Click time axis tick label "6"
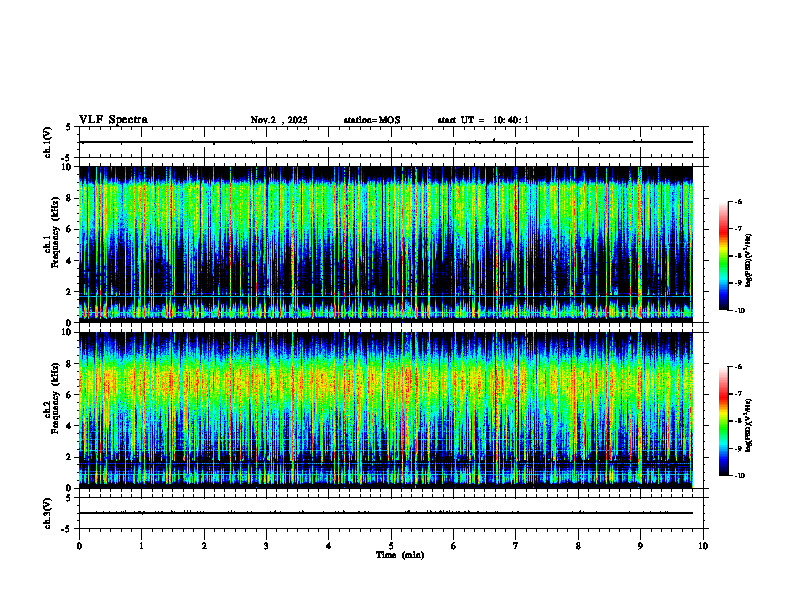Image resolution: width=792 pixels, height=612 pixels. tap(454, 546)
